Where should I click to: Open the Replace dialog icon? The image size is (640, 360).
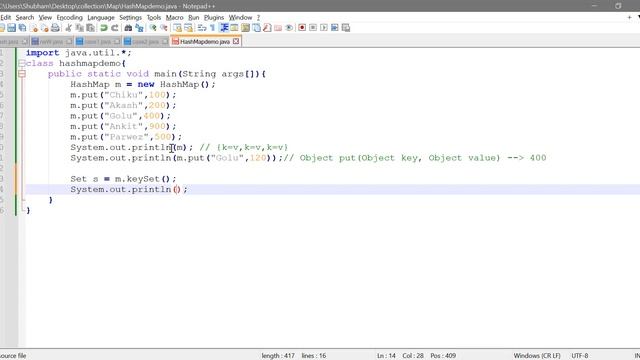(139, 28)
